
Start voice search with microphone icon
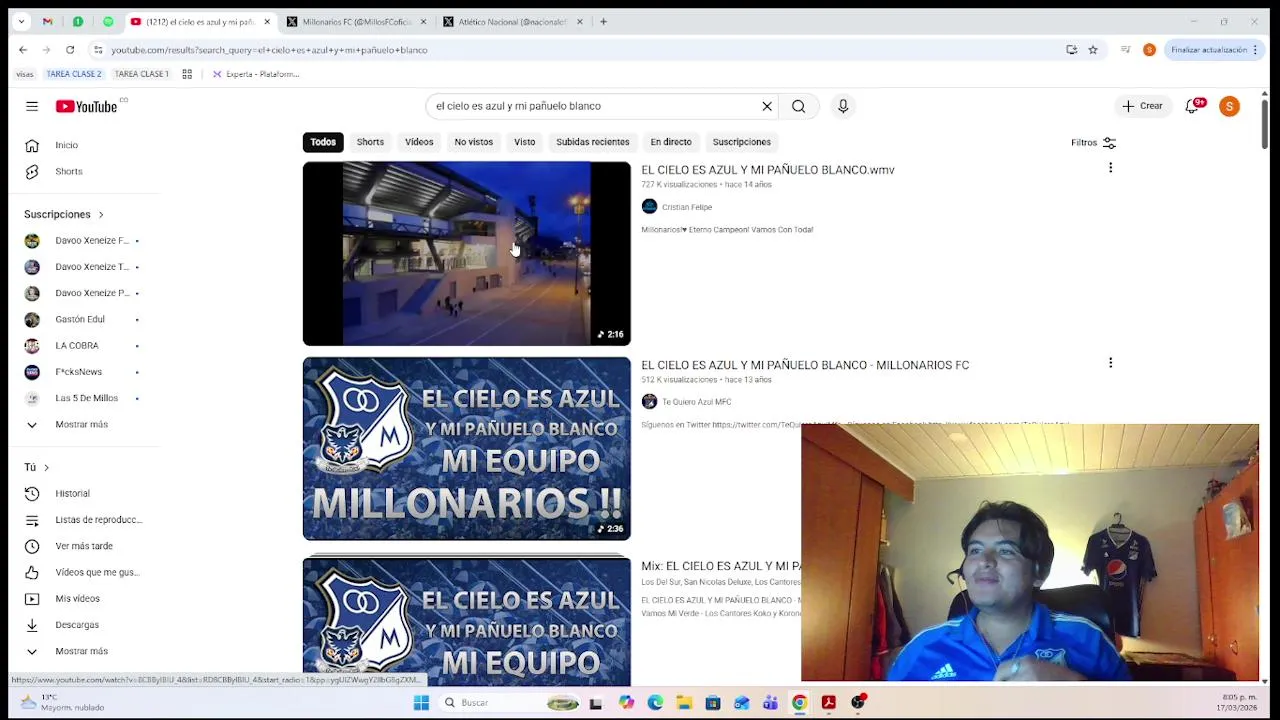tap(843, 106)
